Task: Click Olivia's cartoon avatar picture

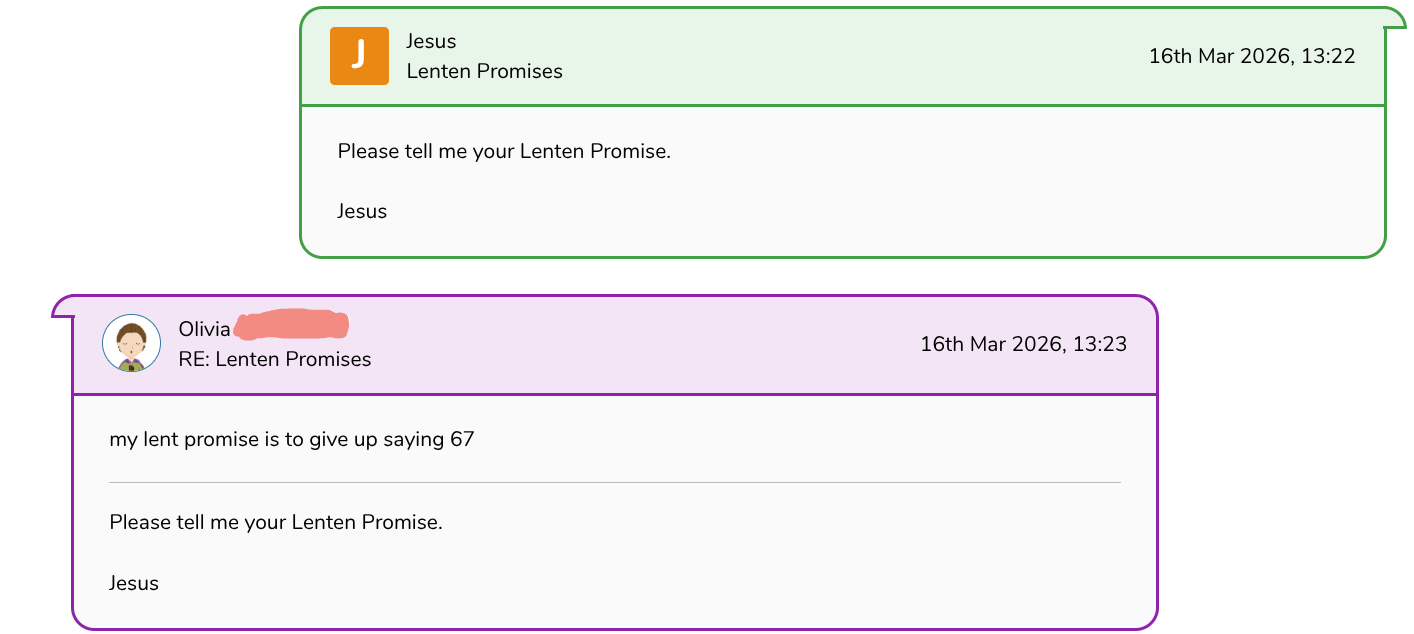Action: 132,344
